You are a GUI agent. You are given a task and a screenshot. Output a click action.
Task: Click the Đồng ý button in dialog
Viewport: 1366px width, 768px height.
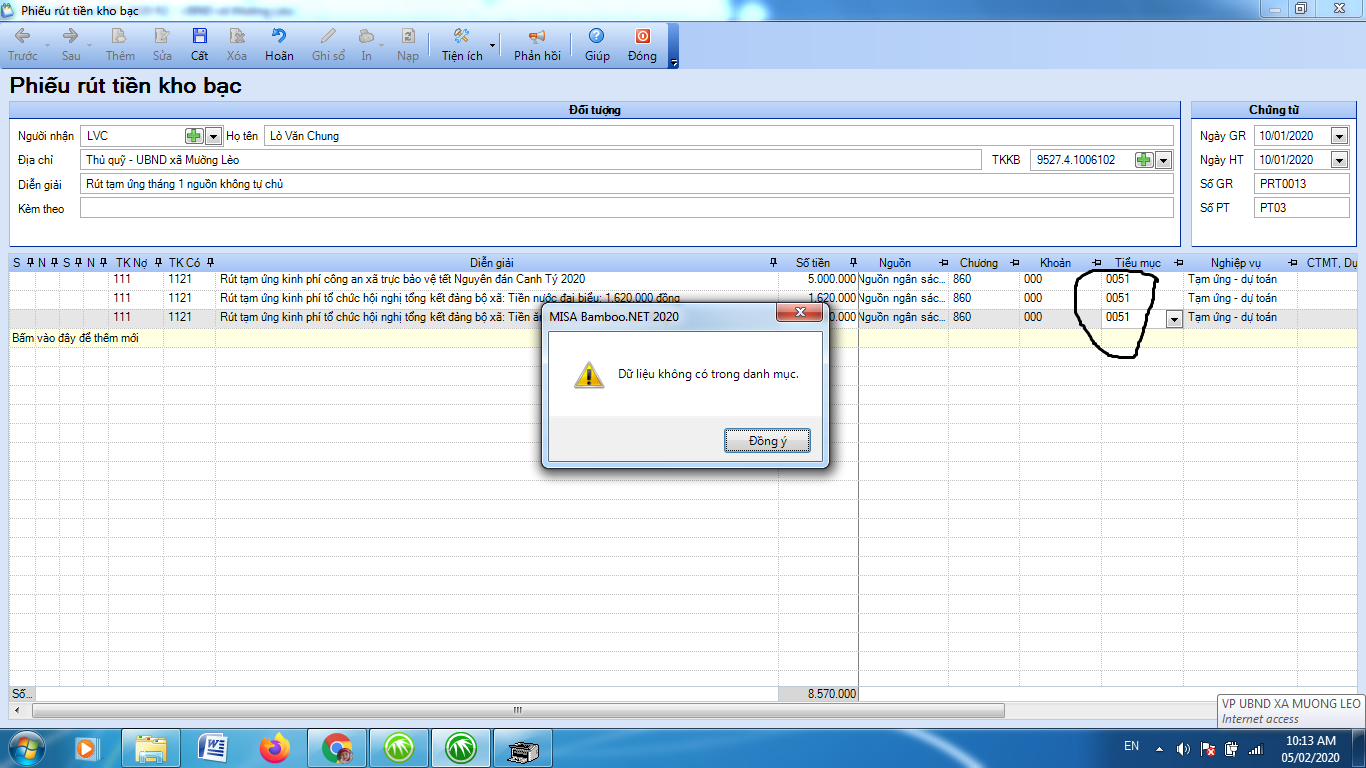(x=767, y=441)
